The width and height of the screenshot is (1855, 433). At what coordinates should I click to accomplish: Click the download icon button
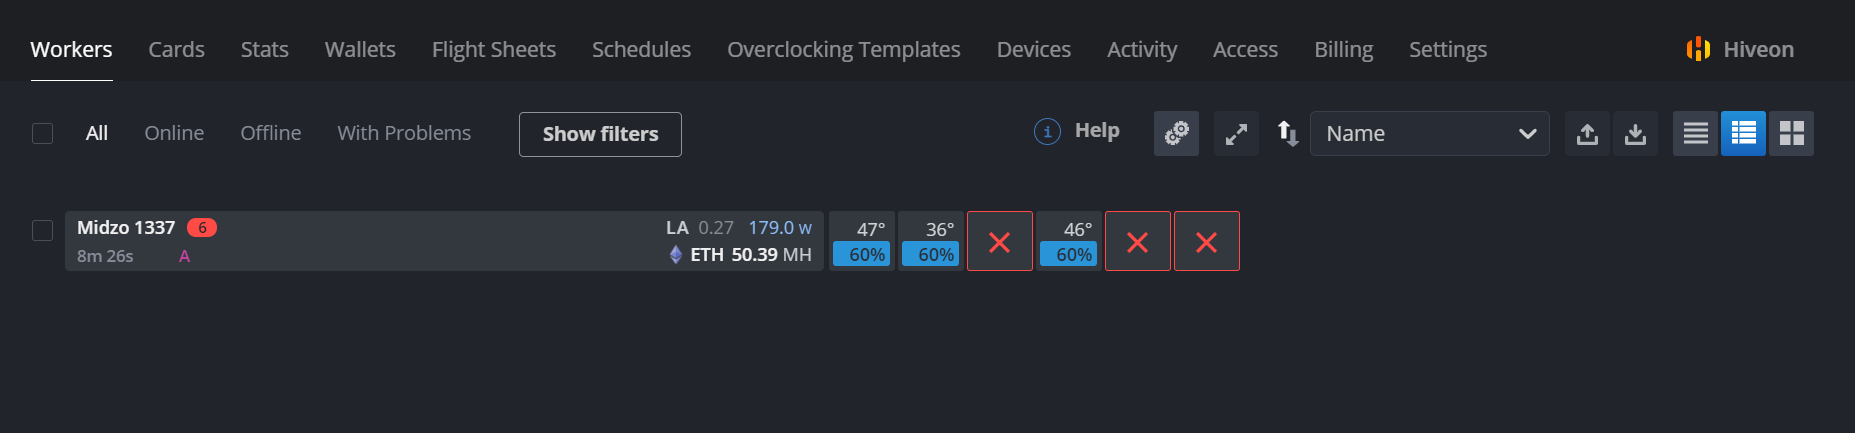coord(1635,133)
